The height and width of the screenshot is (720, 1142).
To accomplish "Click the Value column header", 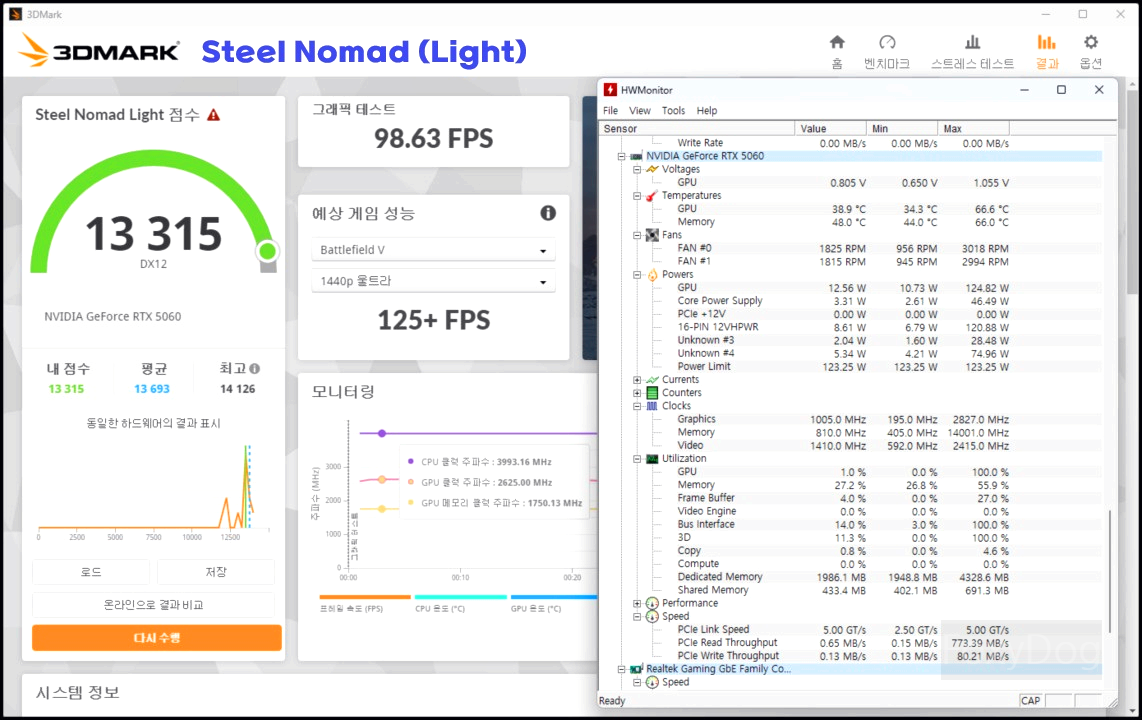I will pos(830,128).
